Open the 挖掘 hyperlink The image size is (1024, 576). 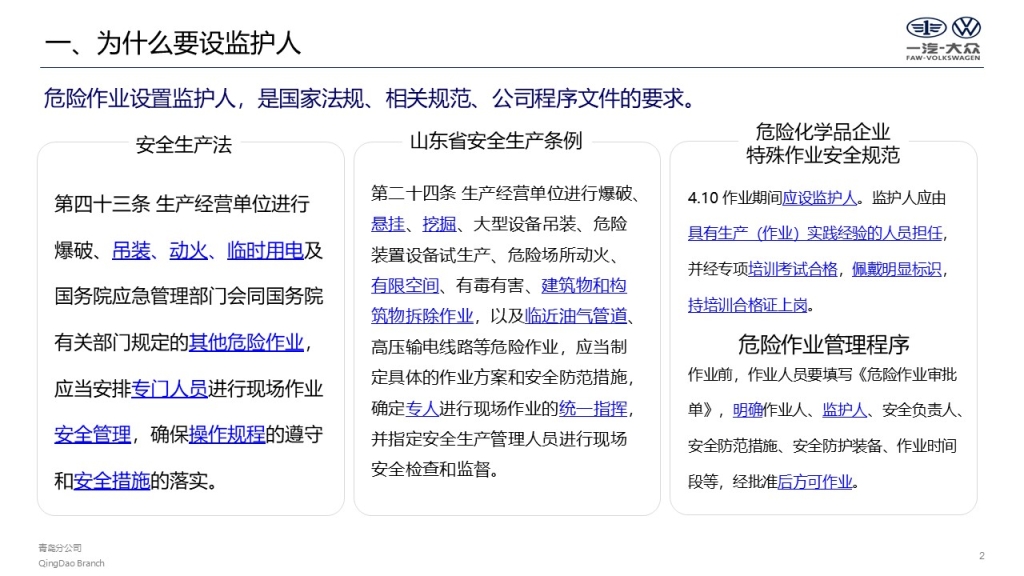[439, 223]
